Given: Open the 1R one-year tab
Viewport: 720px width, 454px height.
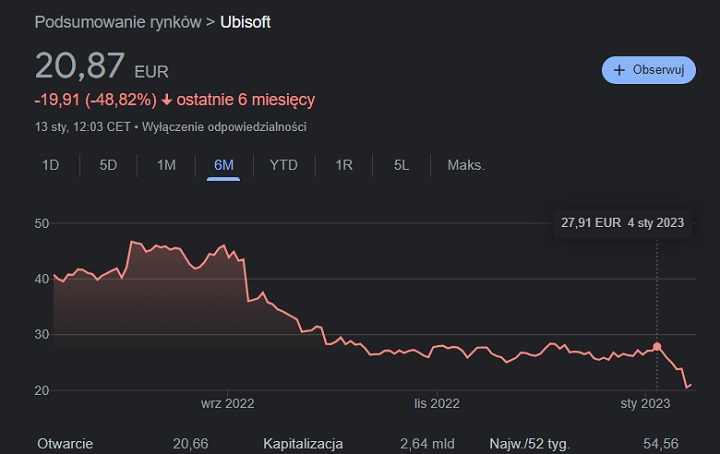Looking at the screenshot, I should pos(344,165).
